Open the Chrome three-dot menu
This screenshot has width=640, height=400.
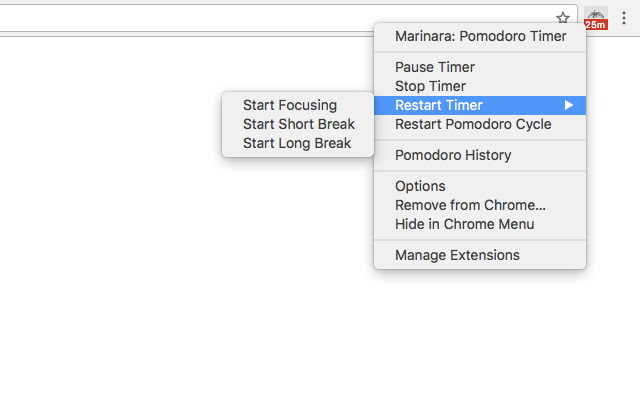point(624,18)
